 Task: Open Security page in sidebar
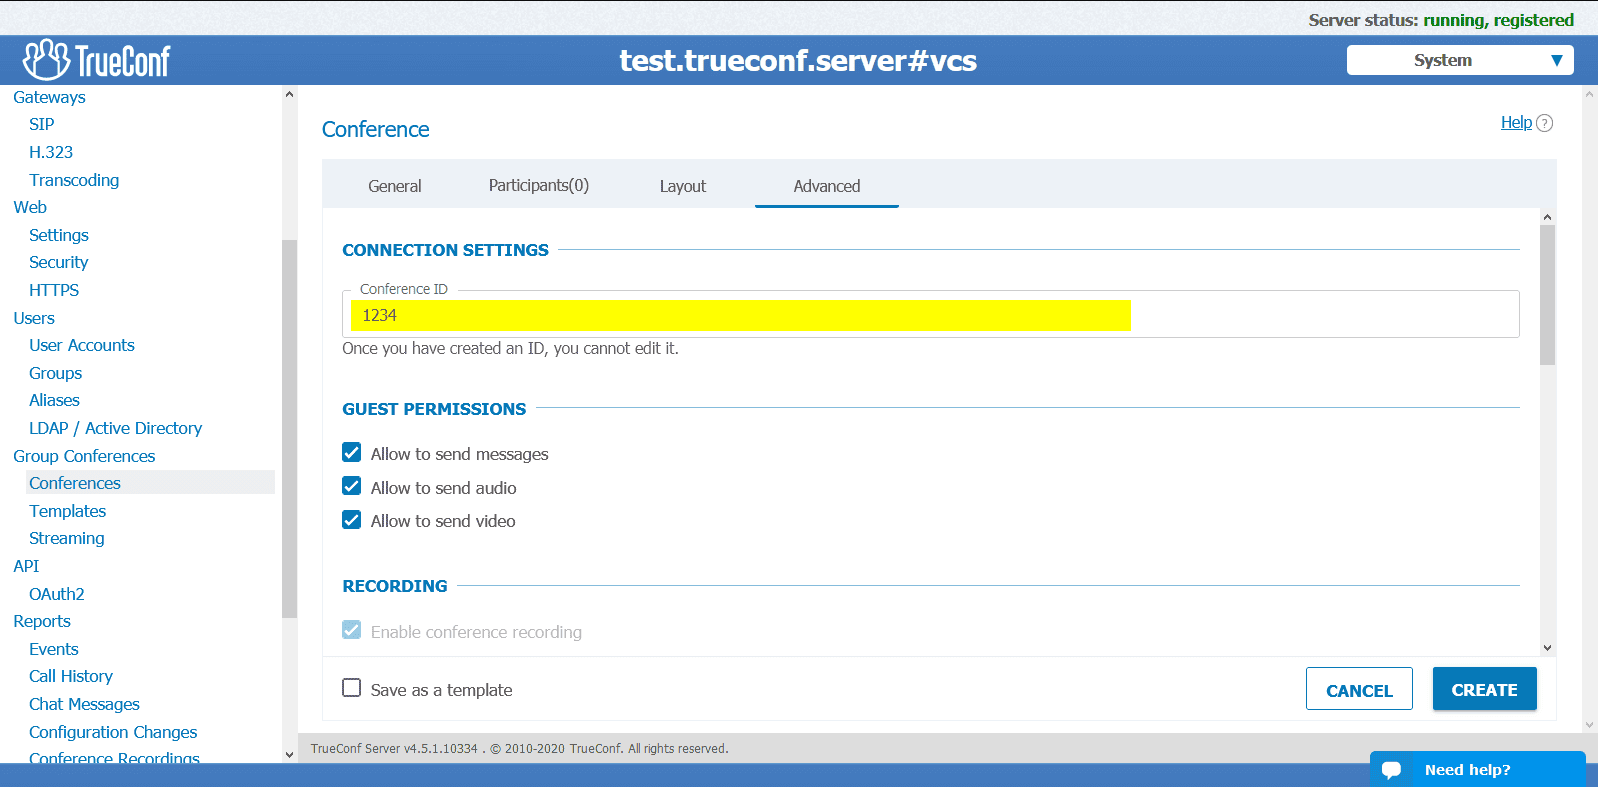click(x=59, y=262)
